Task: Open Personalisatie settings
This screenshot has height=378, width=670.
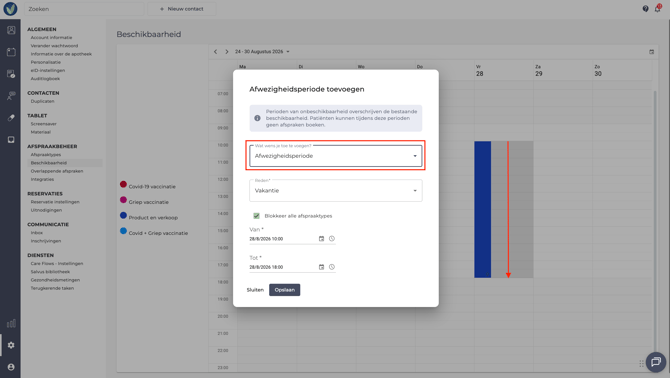Action: coord(46,62)
